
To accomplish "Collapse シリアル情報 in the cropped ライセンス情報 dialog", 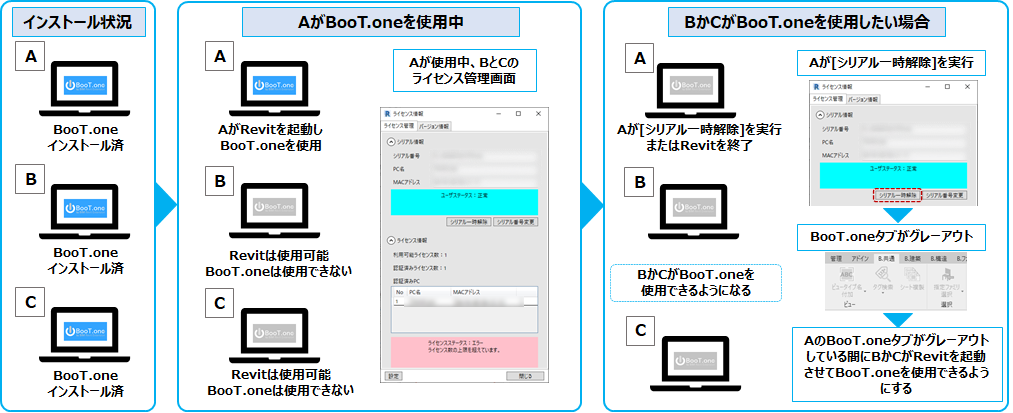I will click(820, 115).
